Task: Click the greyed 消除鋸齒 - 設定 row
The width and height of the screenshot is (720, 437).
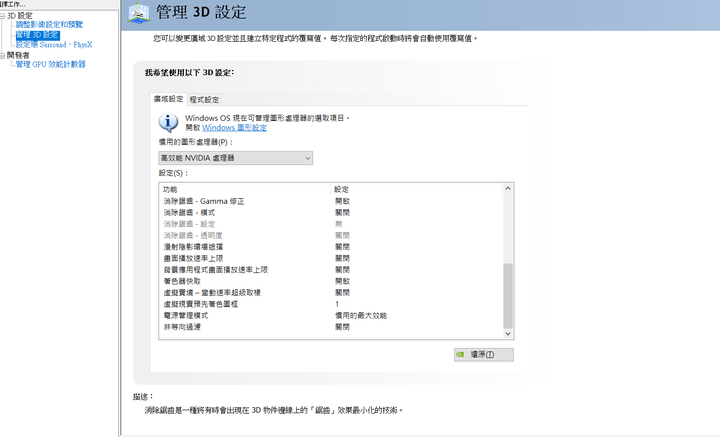Action: 331,224
